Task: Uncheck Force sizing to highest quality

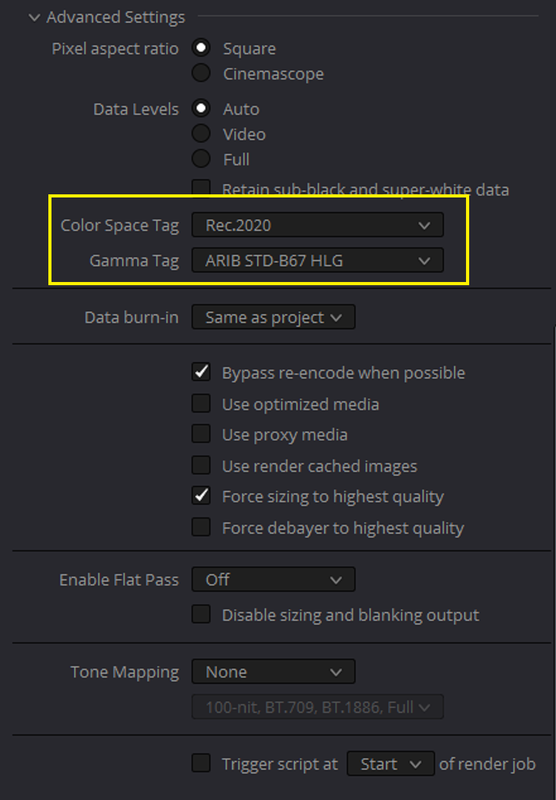Action: click(201, 495)
